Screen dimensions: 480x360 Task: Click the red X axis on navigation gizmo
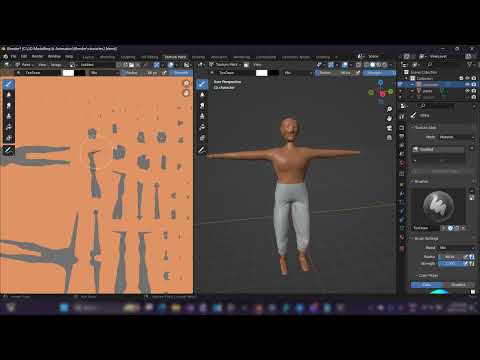[382, 94]
